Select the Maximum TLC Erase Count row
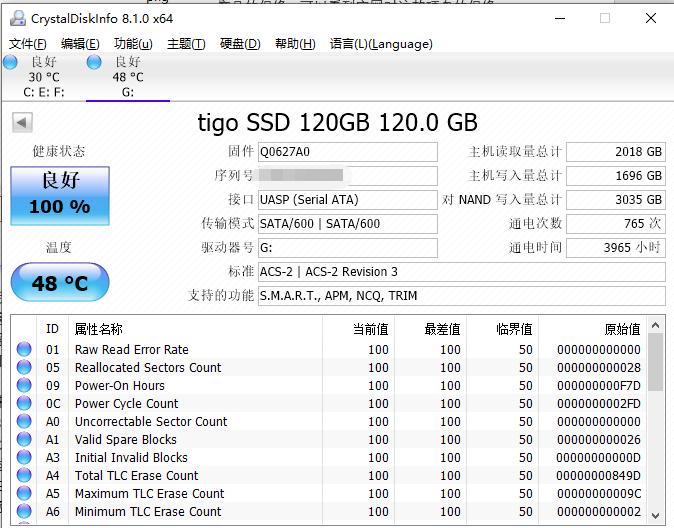Screen dimensions: 674x528 [x=329, y=494]
